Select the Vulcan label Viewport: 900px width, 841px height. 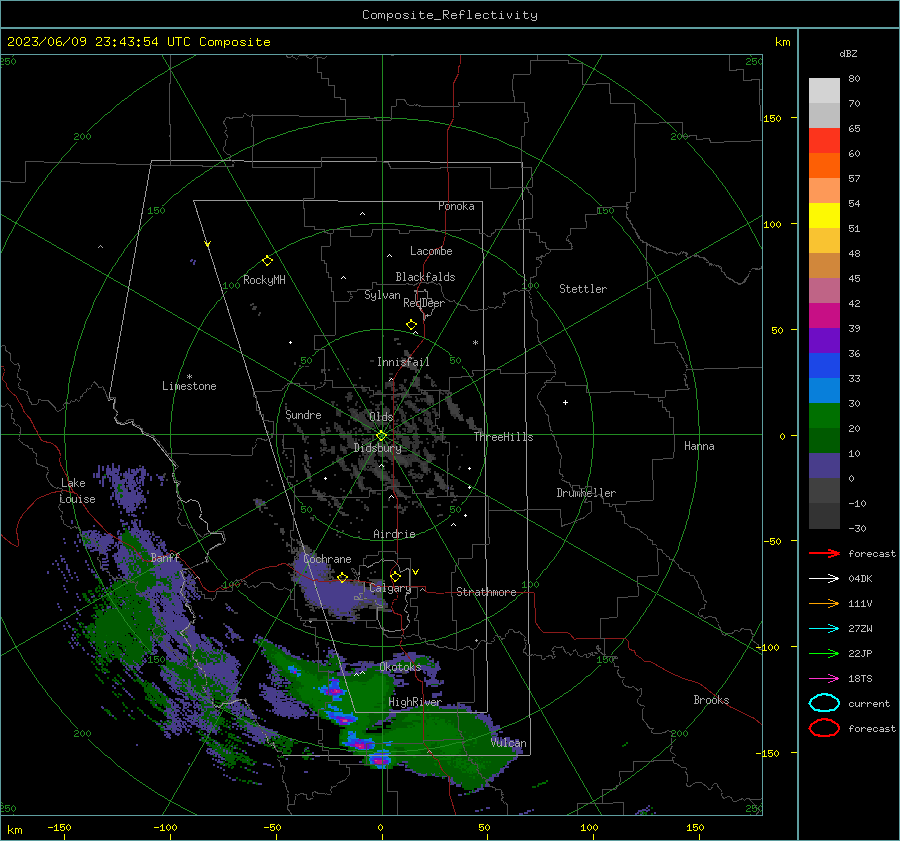pos(509,743)
